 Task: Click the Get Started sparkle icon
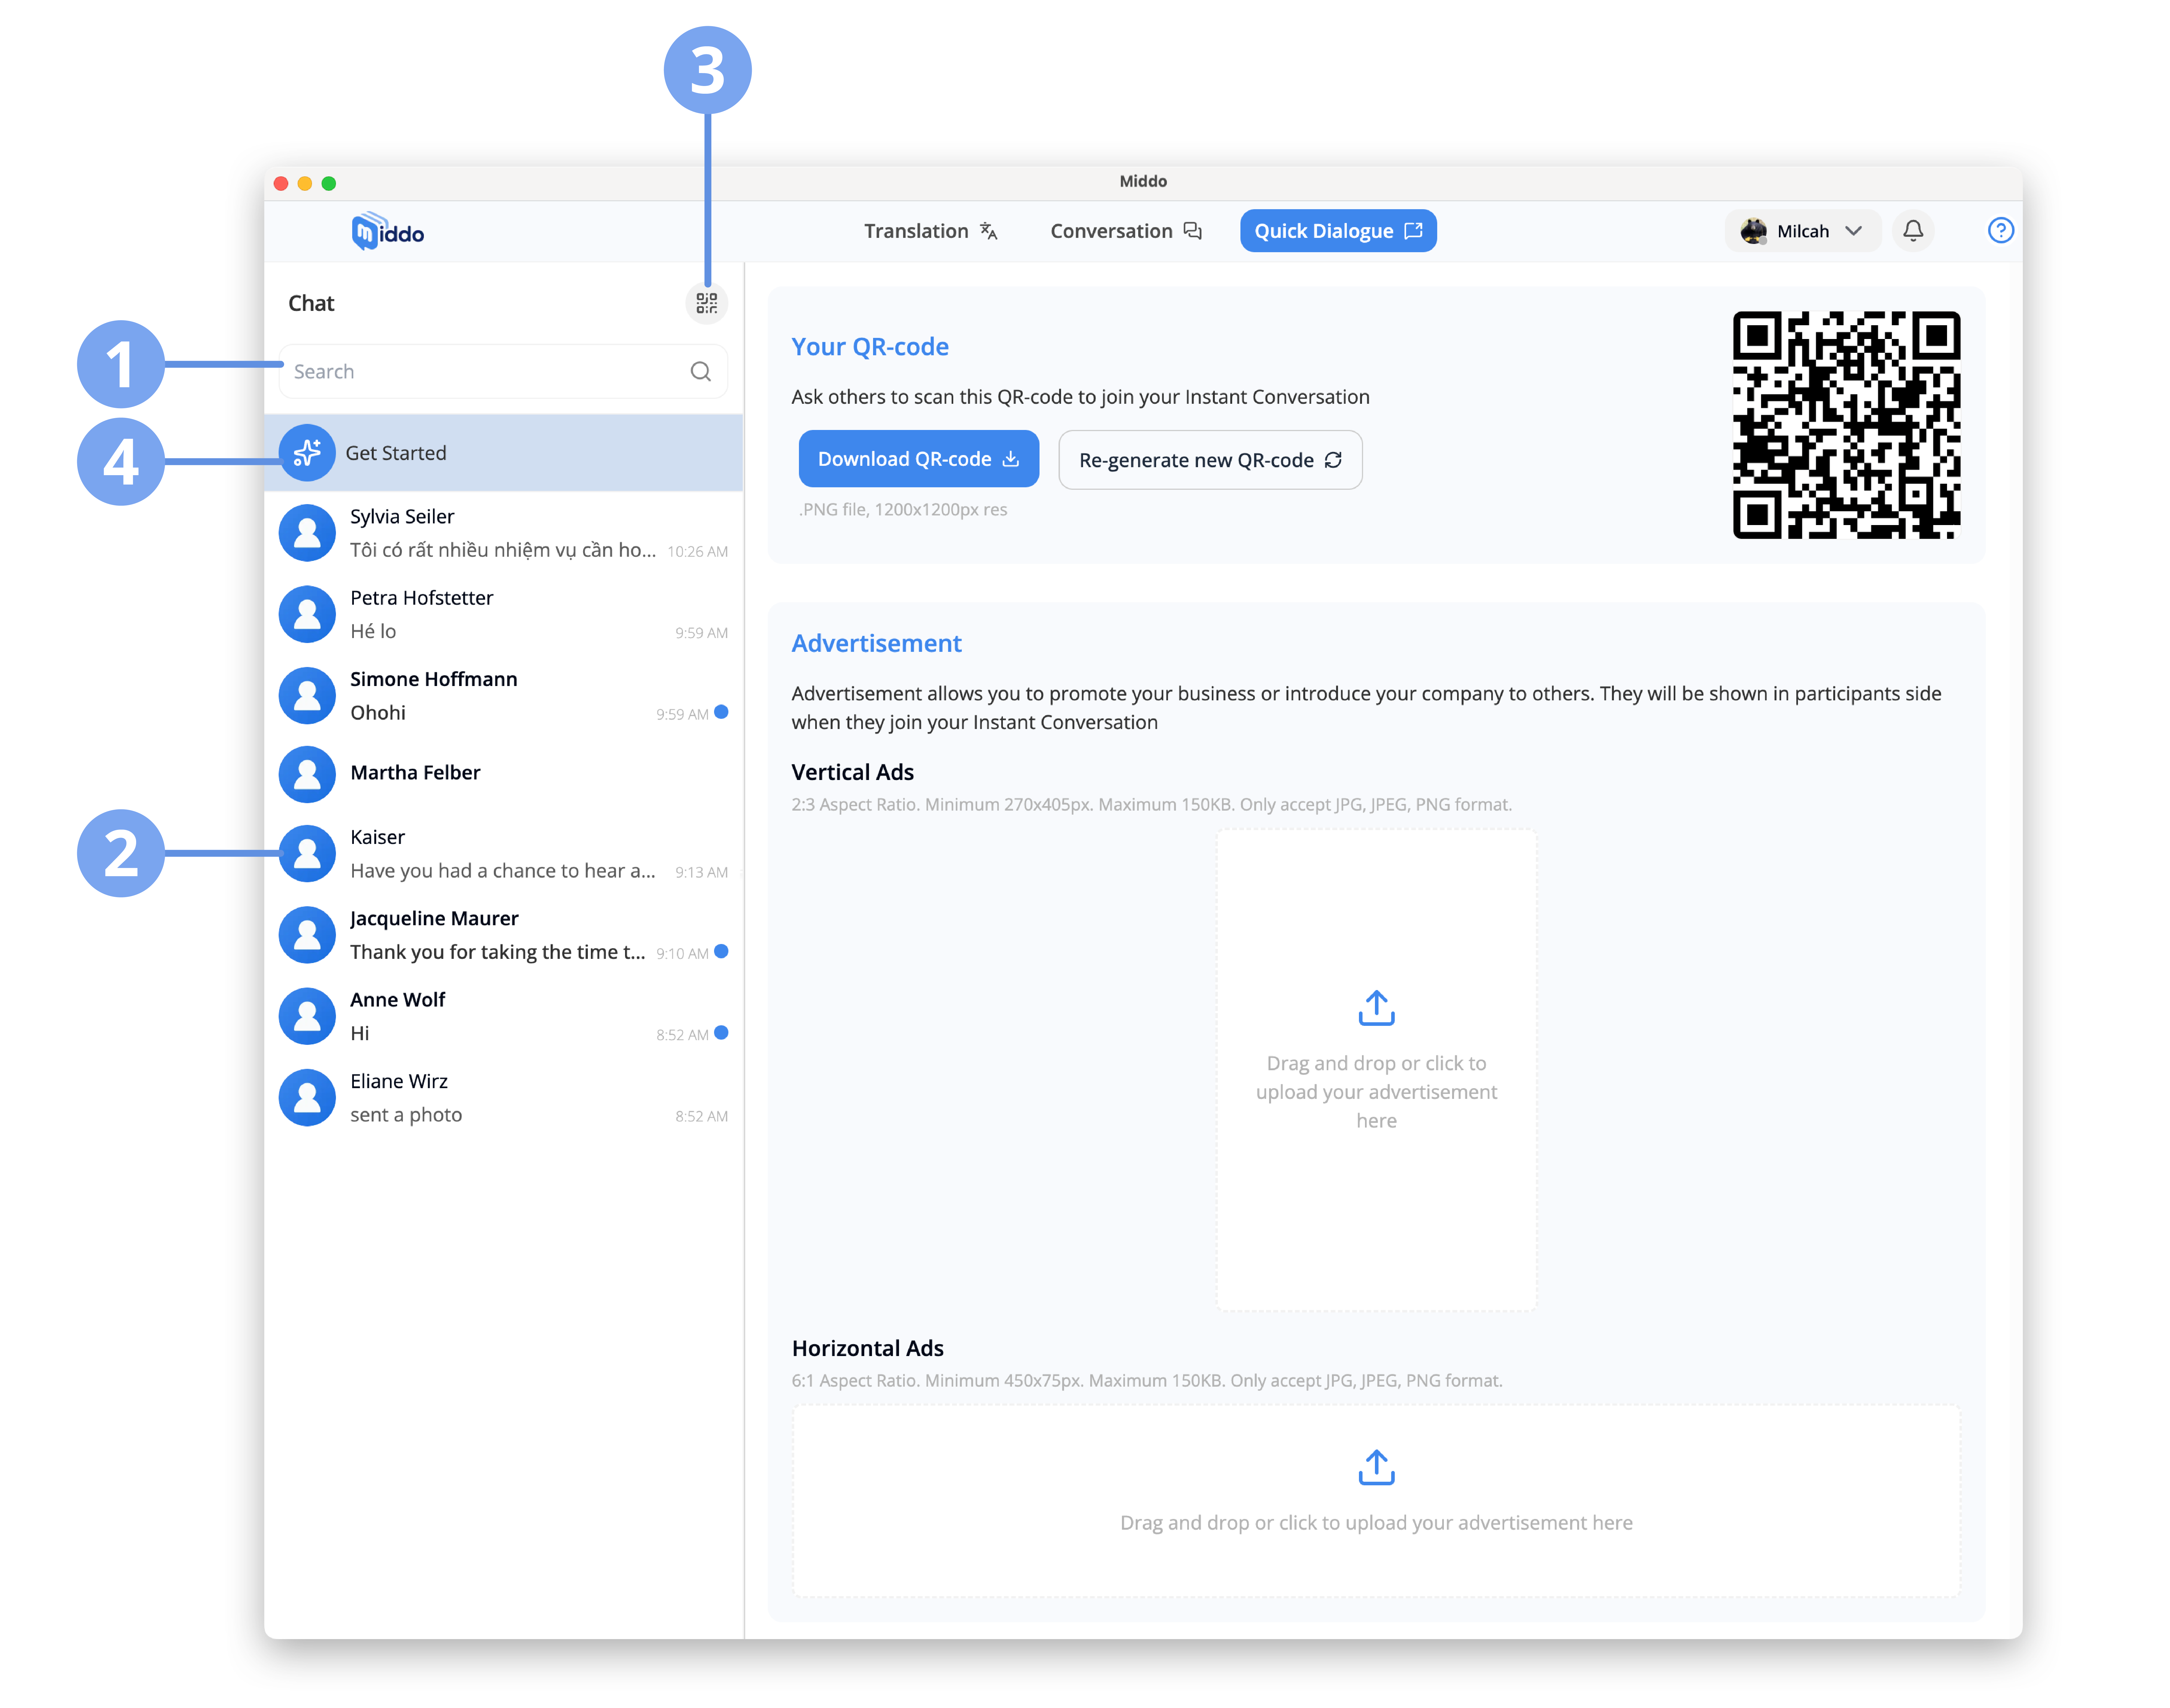coord(307,453)
